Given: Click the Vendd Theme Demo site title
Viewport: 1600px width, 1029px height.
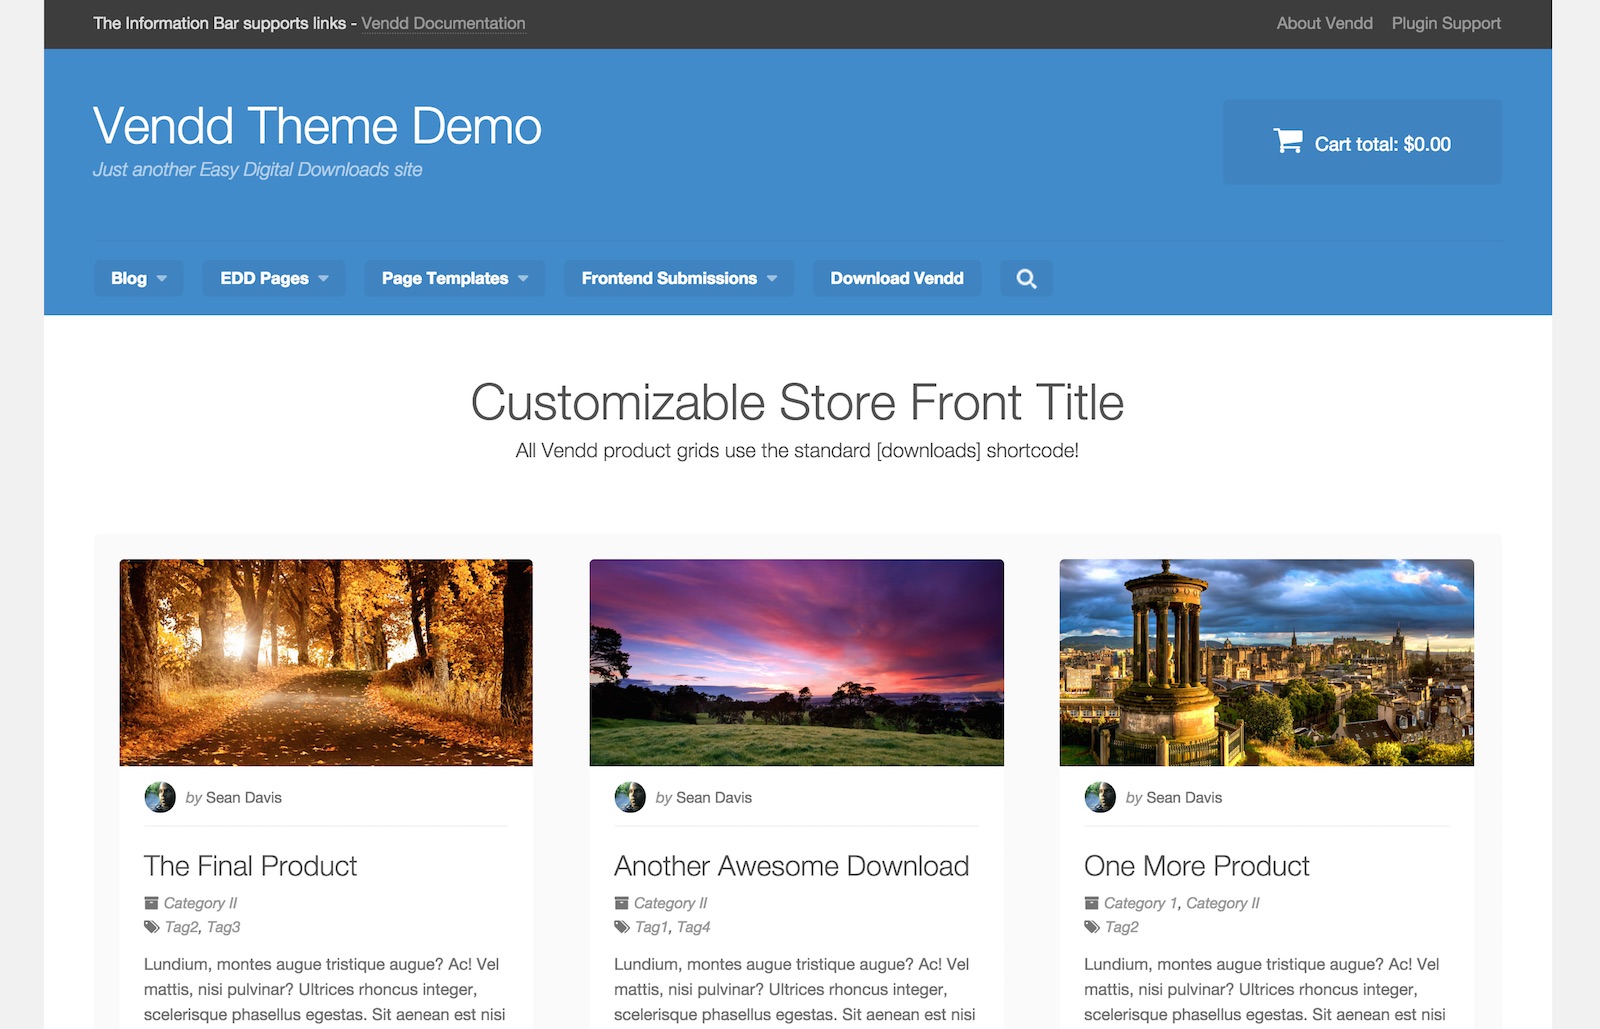Looking at the screenshot, I should pos(317,126).
